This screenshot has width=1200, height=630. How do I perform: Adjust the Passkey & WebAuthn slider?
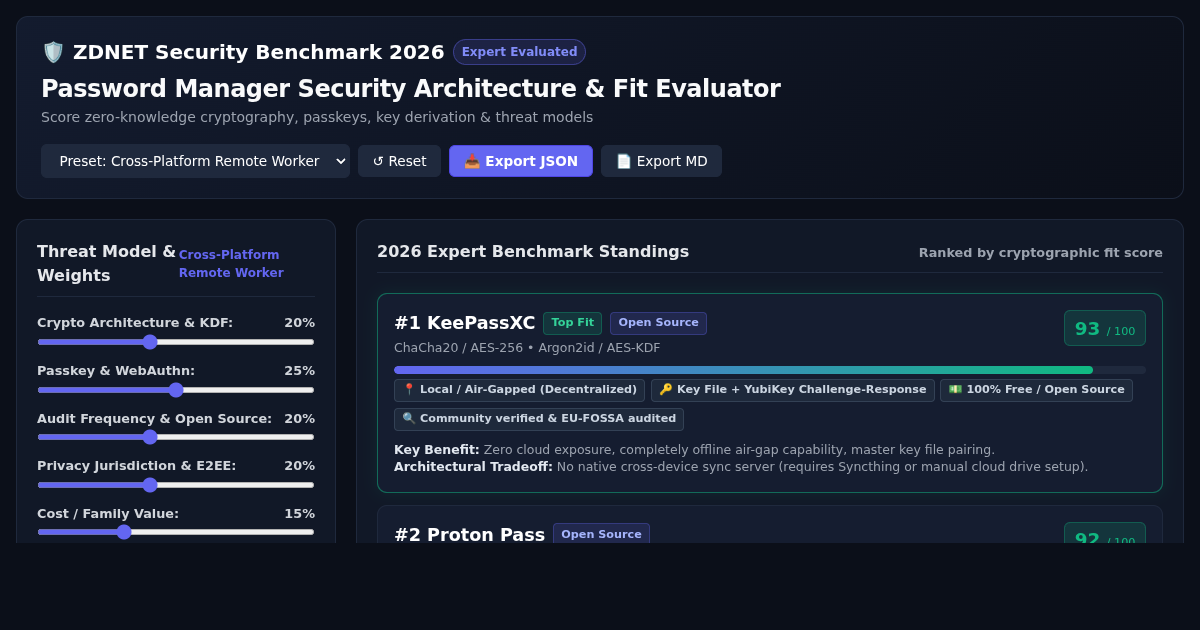tap(176, 390)
